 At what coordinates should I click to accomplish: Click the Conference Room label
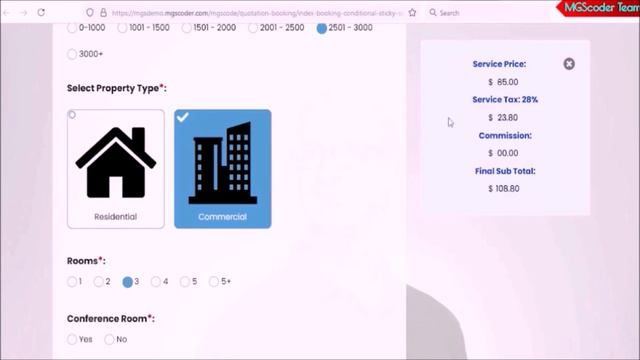(111, 319)
